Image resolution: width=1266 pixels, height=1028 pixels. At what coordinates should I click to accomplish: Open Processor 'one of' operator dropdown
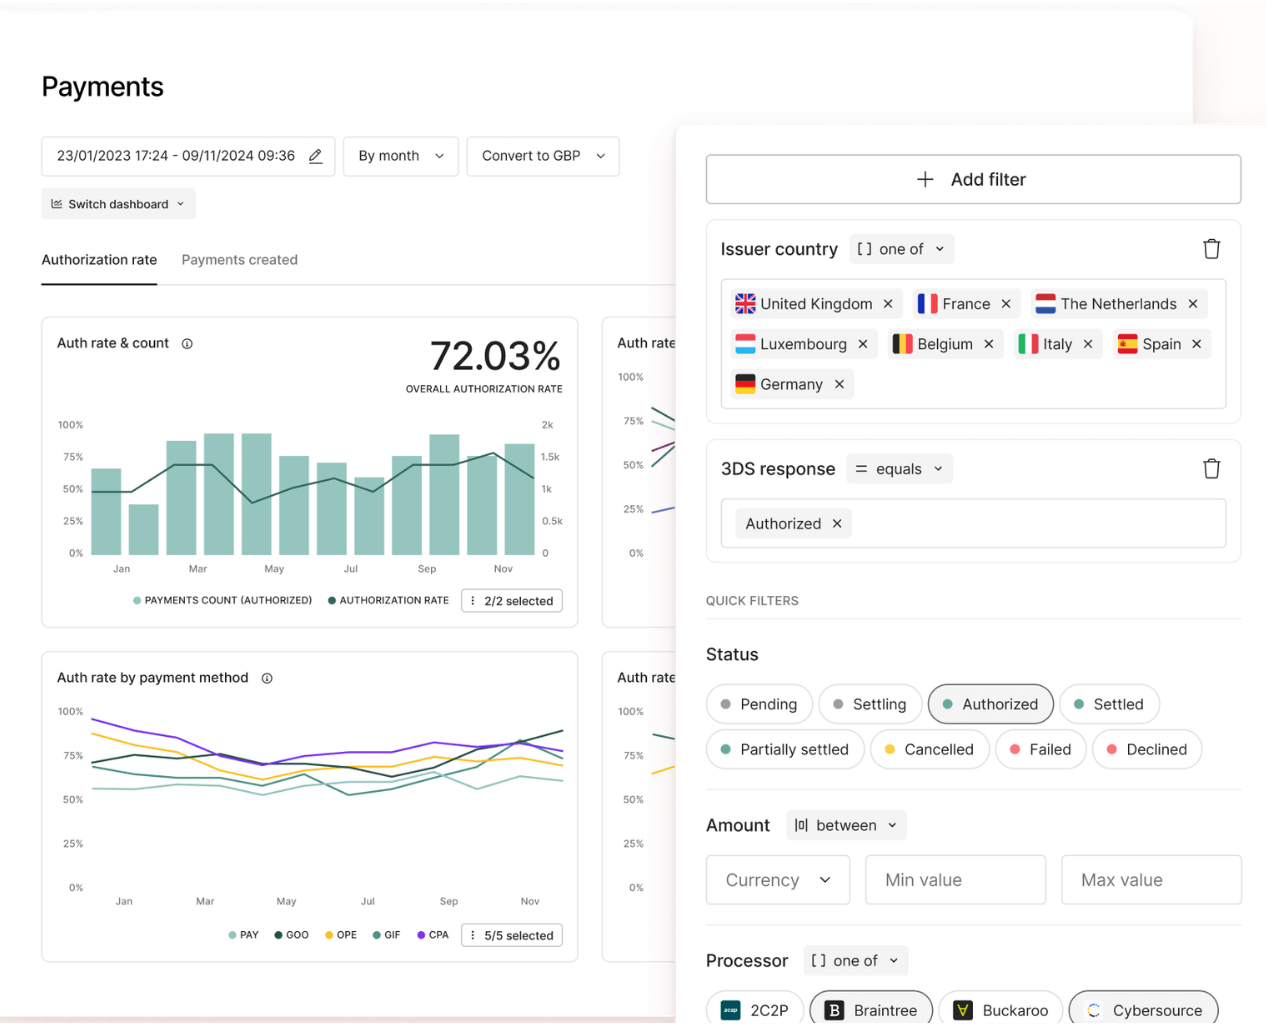pos(856,961)
